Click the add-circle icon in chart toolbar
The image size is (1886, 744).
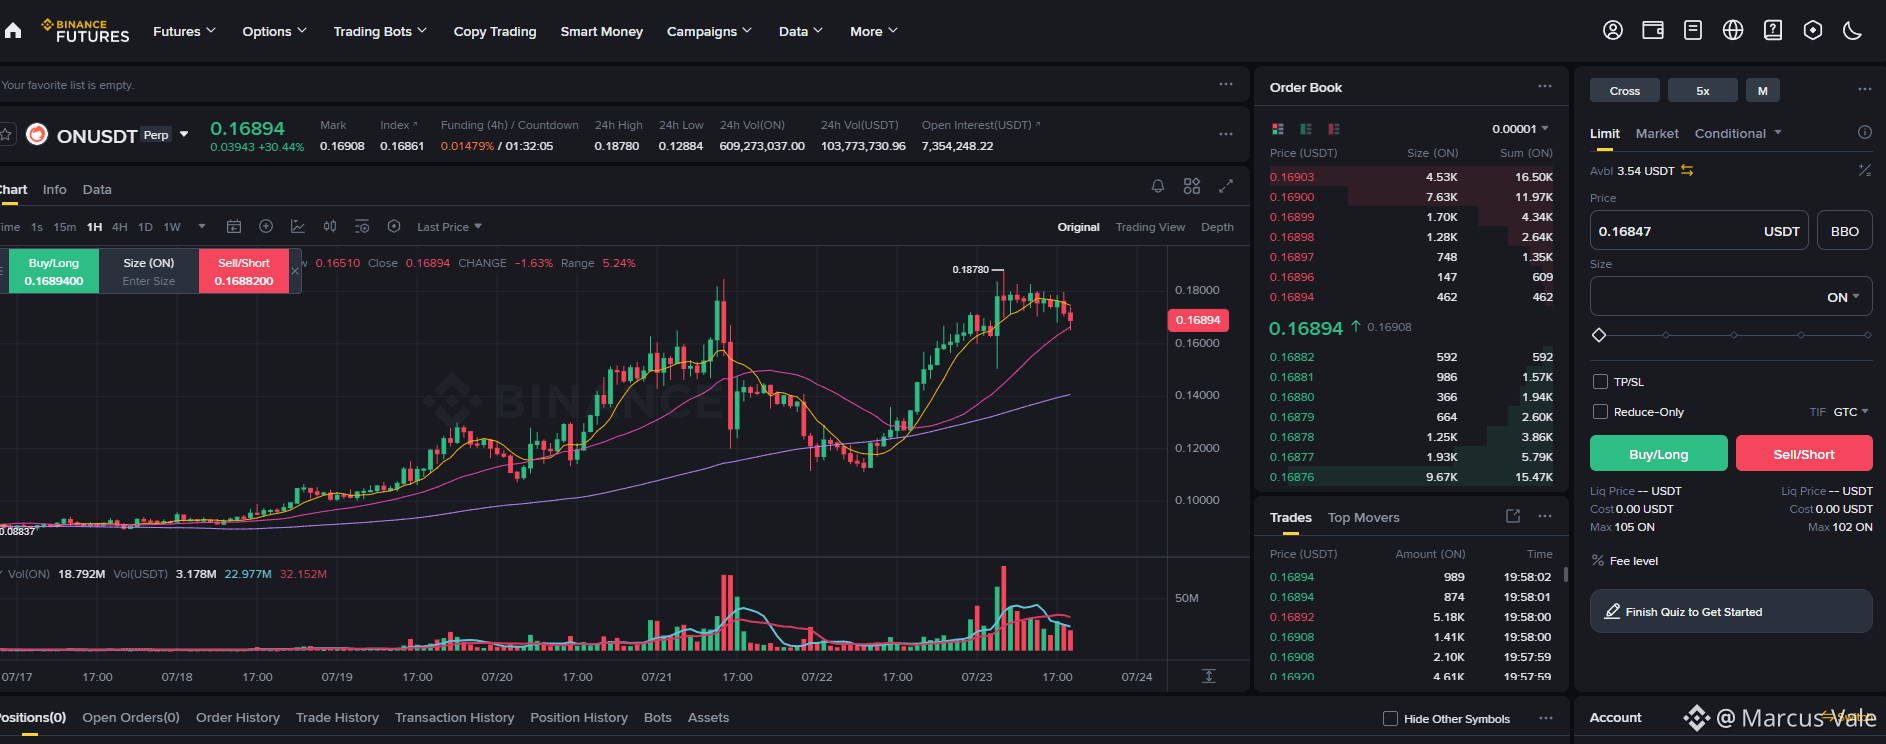(266, 227)
